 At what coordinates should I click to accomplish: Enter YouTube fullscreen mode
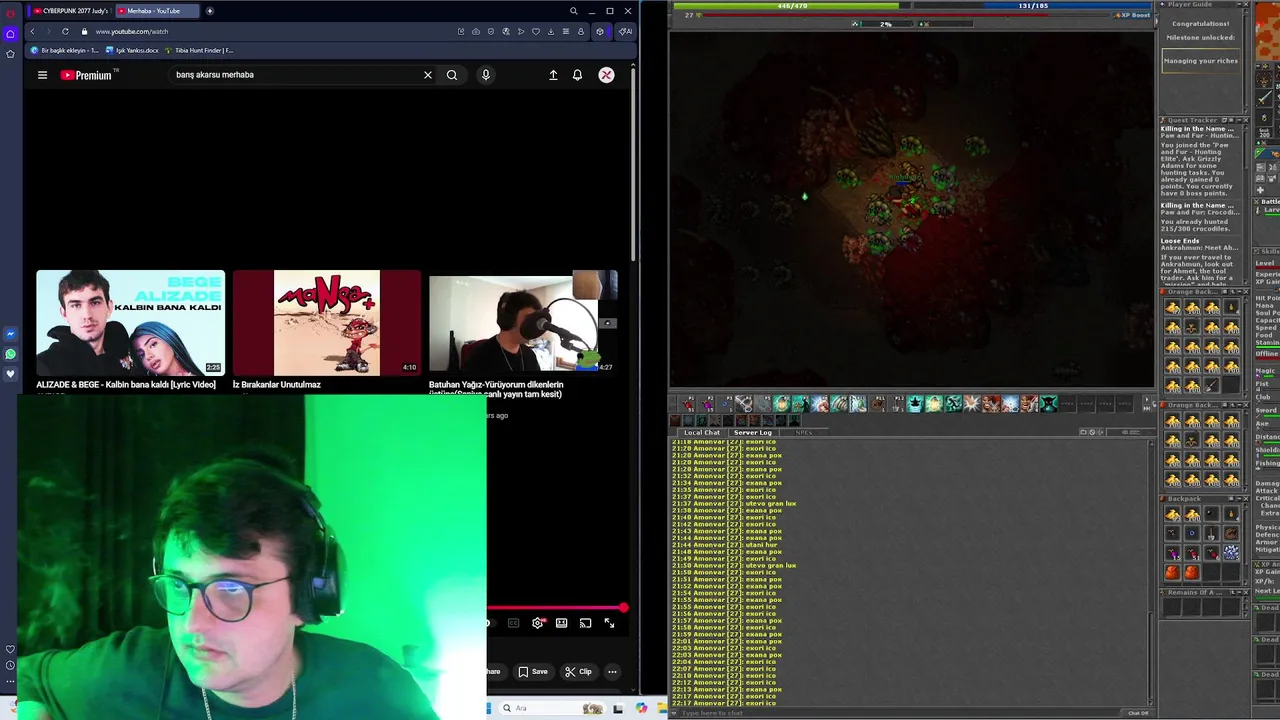pyautogui.click(x=610, y=623)
